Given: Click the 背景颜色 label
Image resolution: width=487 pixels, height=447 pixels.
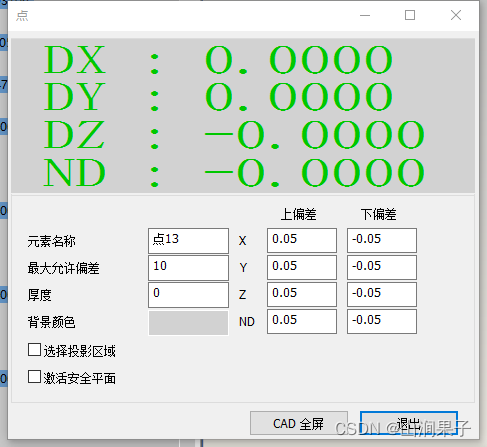Looking at the screenshot, I should (x=51, y=322).
